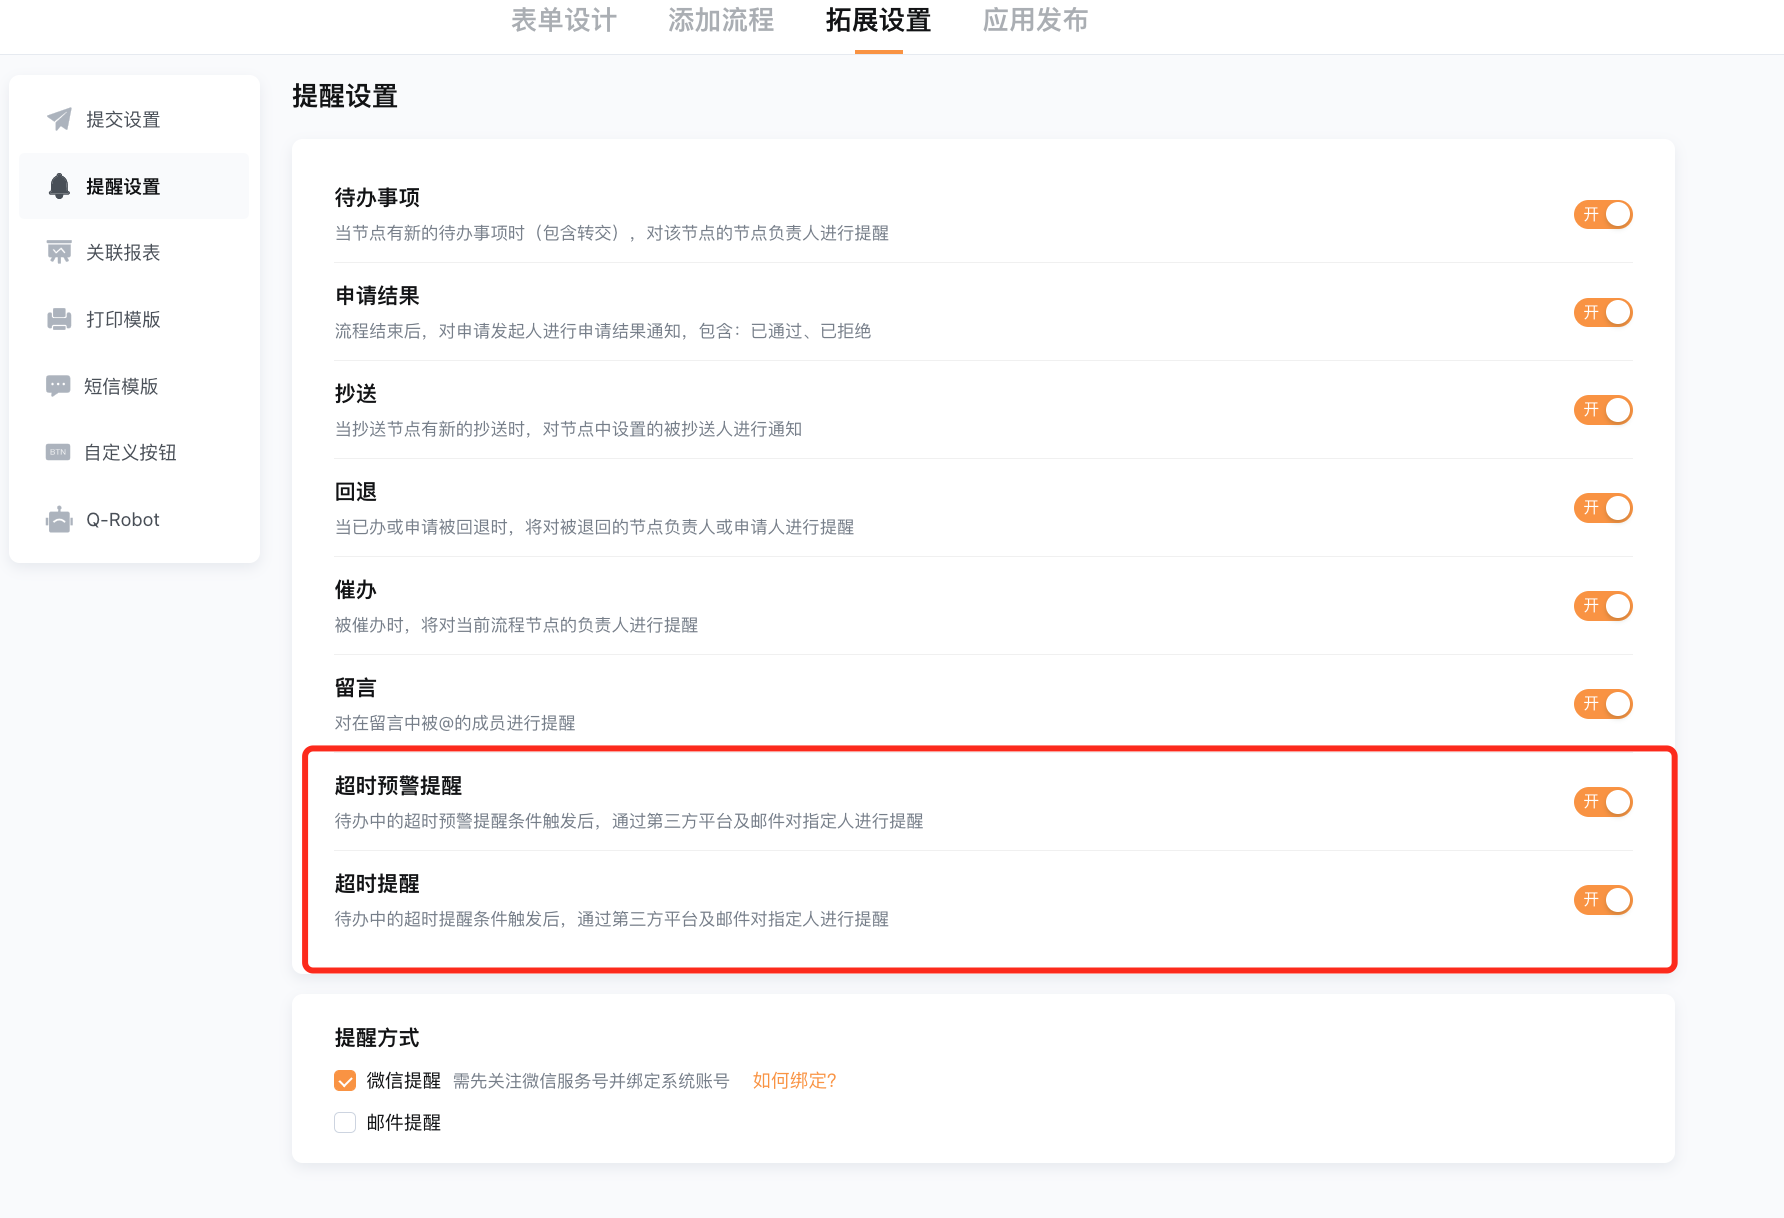Click the 回退 title text
1784x1218 pixels.
pyautogui.click(x=356, y=492)
